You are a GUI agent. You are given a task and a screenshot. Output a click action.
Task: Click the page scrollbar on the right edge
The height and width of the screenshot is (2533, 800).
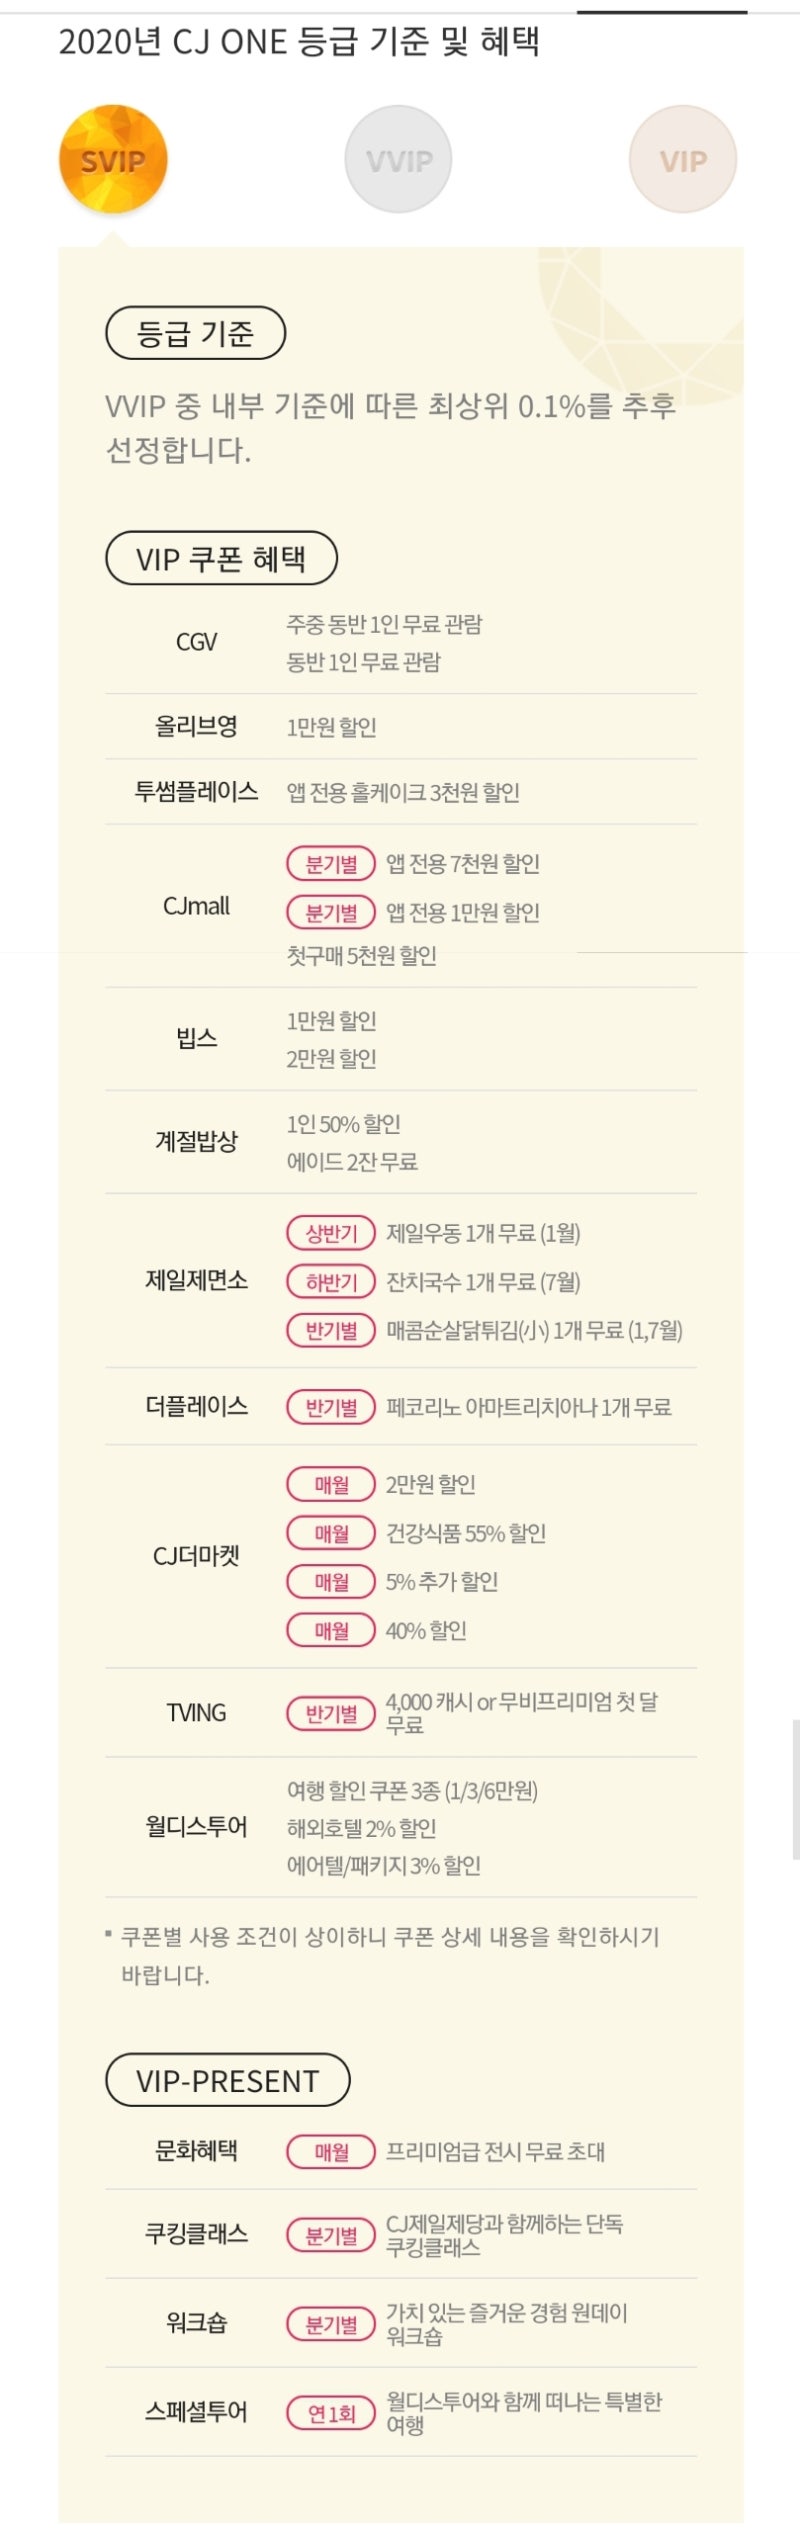795,1789
